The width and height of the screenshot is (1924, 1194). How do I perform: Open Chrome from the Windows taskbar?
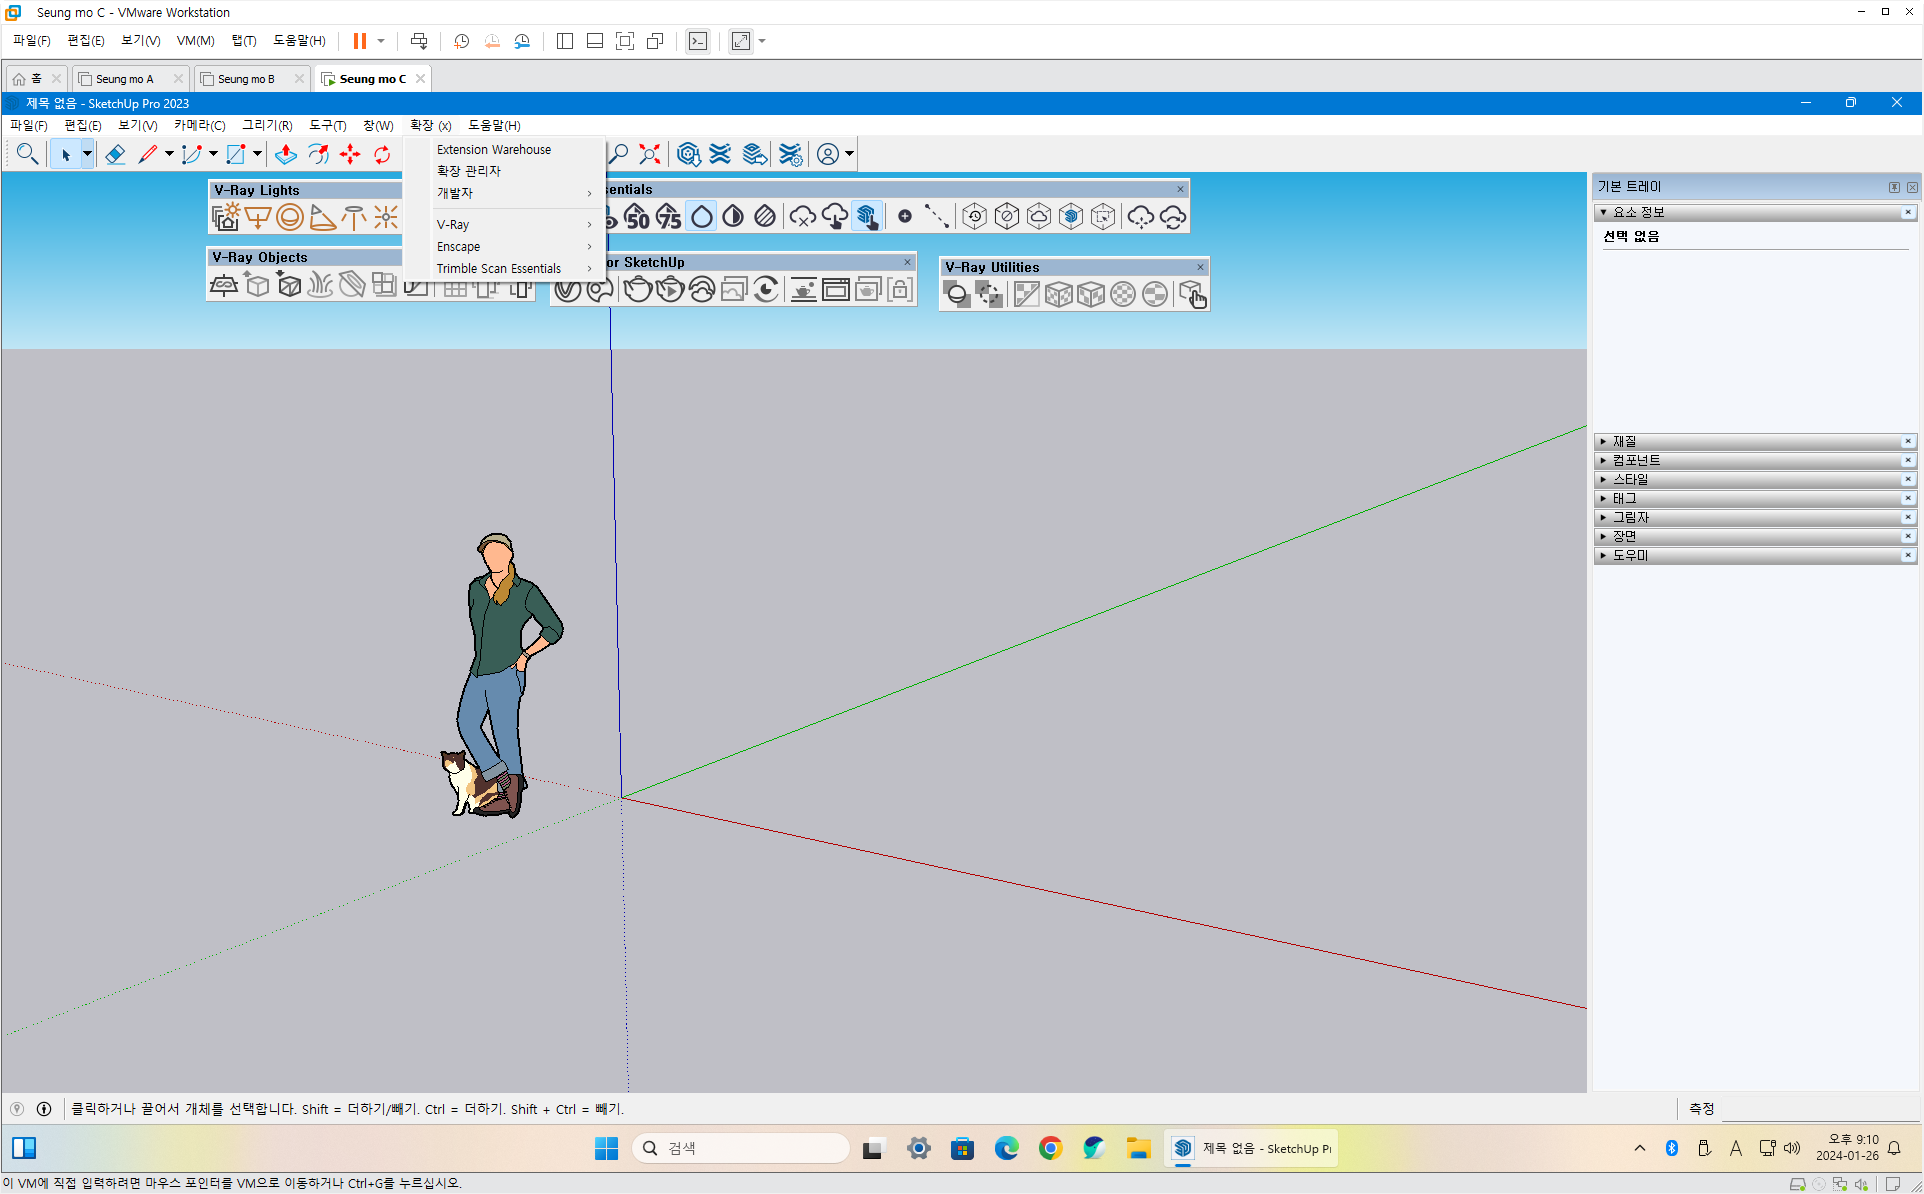pyautogui.click(x=1050, y=1148)
